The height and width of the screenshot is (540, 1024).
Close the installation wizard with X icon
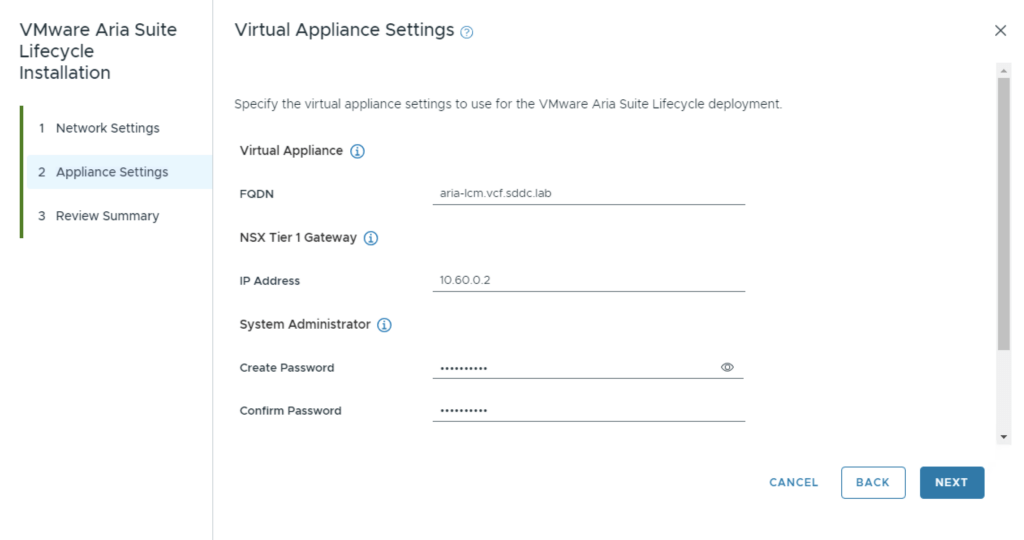1000,31
